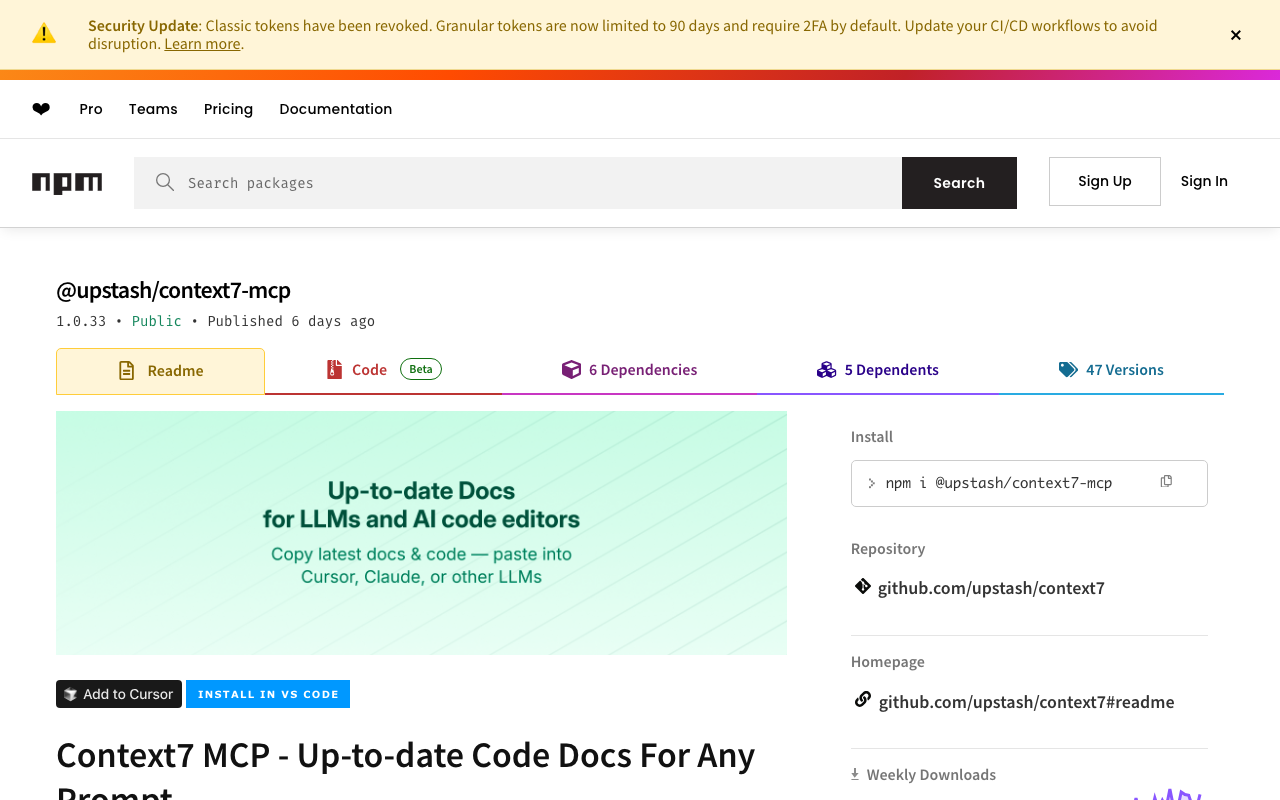Click the blue tags Versions icon

point(1068,370)
